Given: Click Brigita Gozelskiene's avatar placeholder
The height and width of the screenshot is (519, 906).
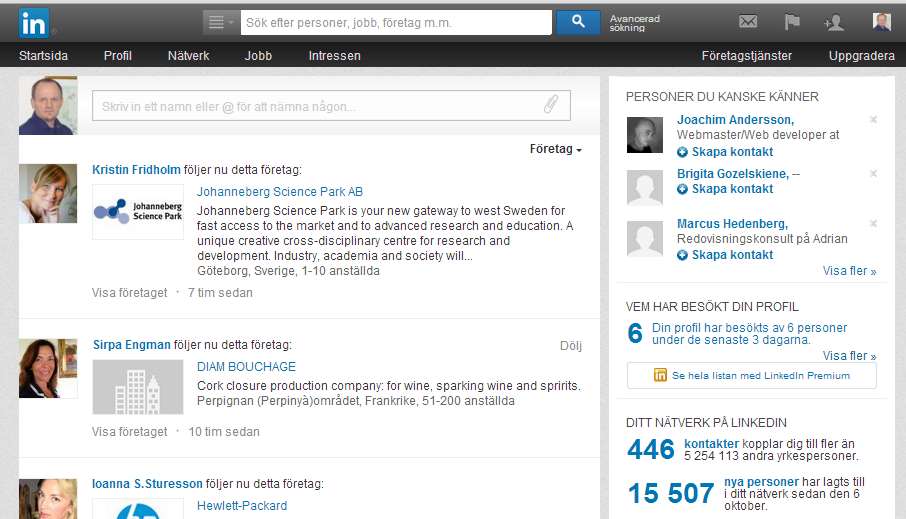Looking at the screenshot, I should pos(645,188).
